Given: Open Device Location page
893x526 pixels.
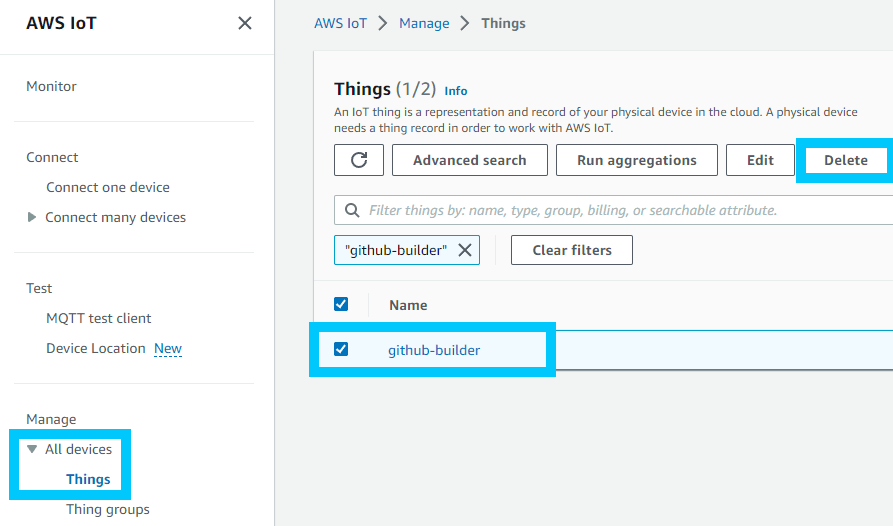Looking at the screenshot, I should coord(96,348).
